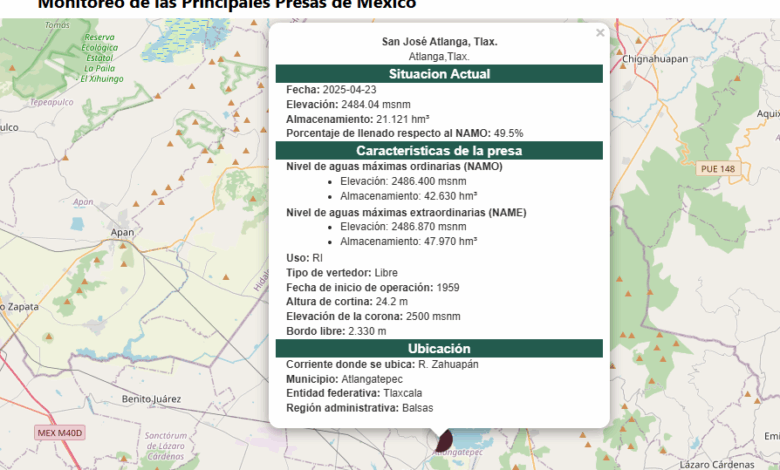Click the Sanctórum de Lázaro Cárdenas label
This screenshot has height=470, width=780.
pyautogui.click(x=166, y=446)
